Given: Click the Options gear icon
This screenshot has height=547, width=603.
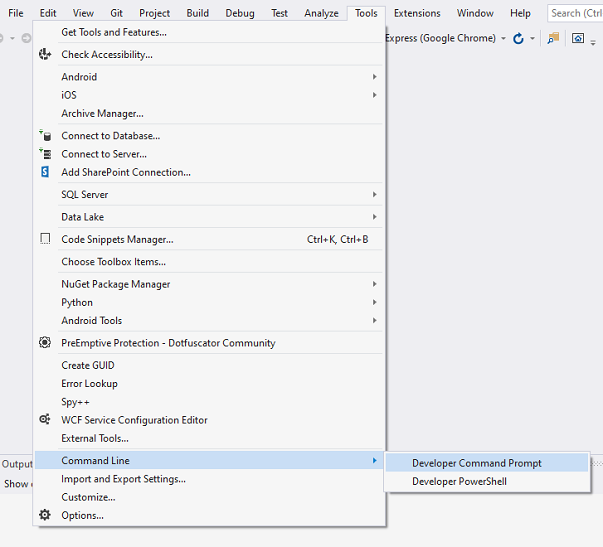Looking at the screenshot, I should (45, 515).
